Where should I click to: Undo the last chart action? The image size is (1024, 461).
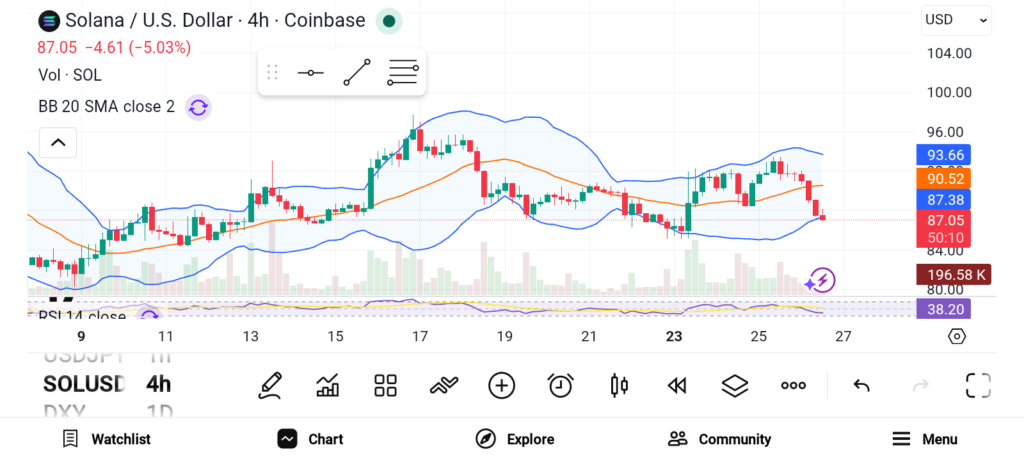click(x=861, y=385)
